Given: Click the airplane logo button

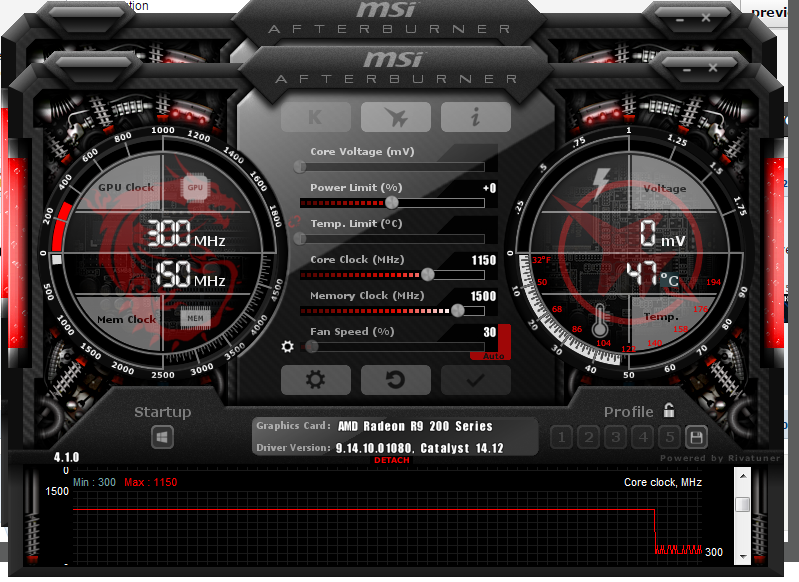Looking at the screenshot, I should pyautogui.click(x=395, y=117).
